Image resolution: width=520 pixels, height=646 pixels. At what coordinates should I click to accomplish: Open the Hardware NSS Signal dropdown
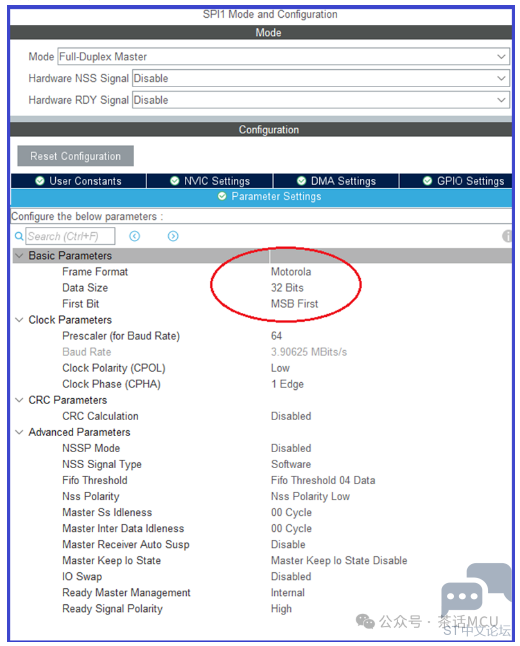coord(321,78)
